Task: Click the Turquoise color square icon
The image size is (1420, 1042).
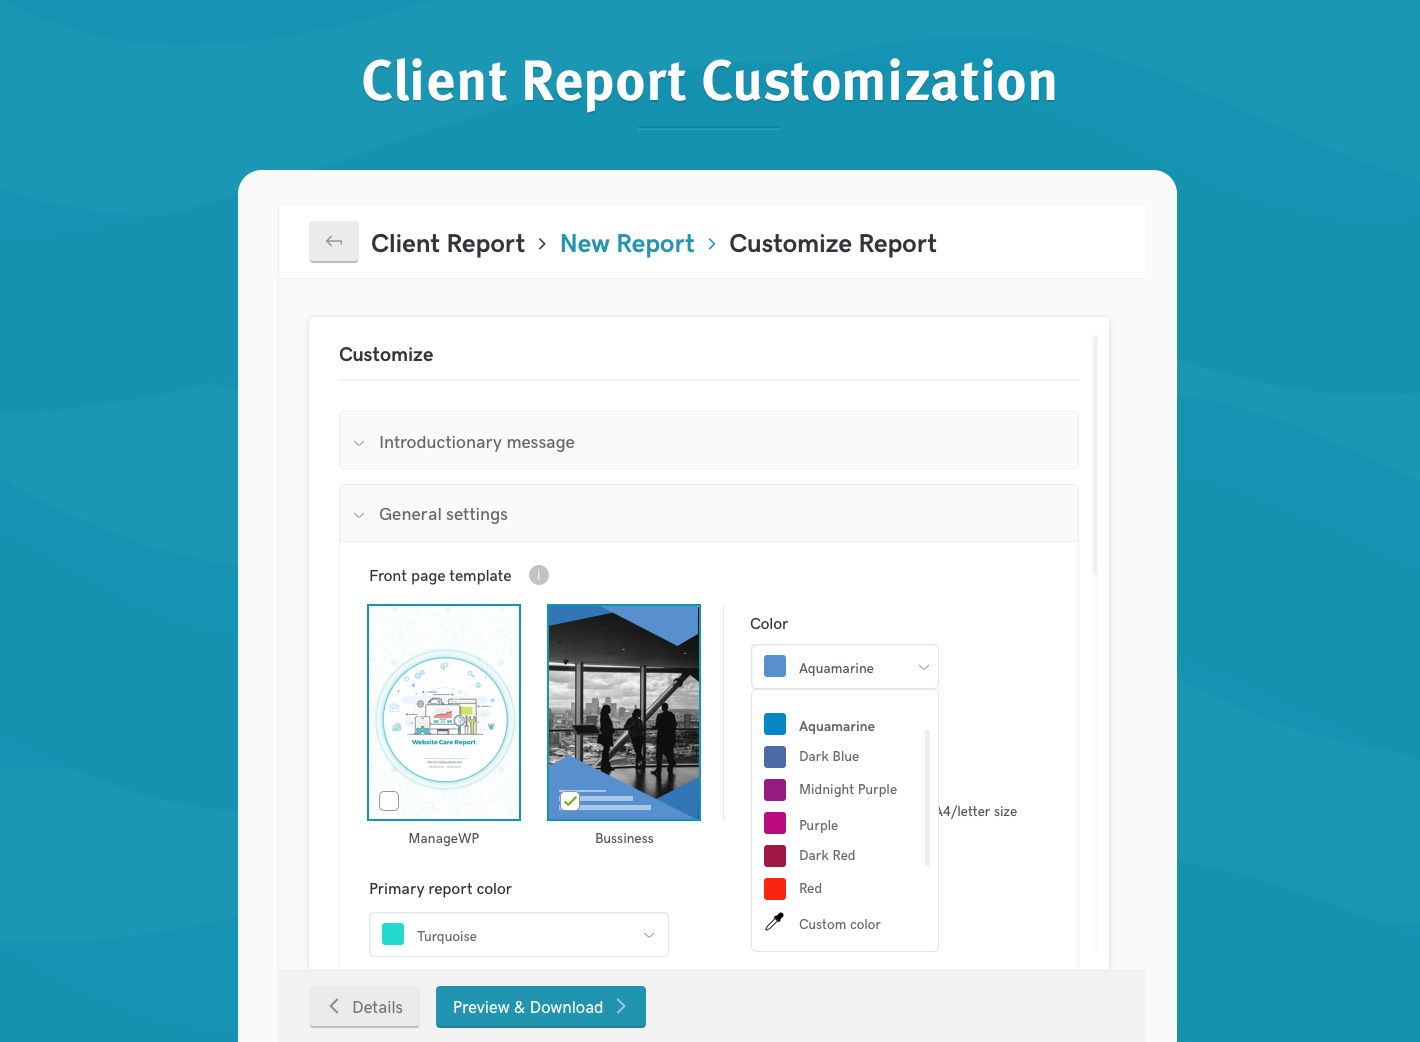Action: [394, 935]
